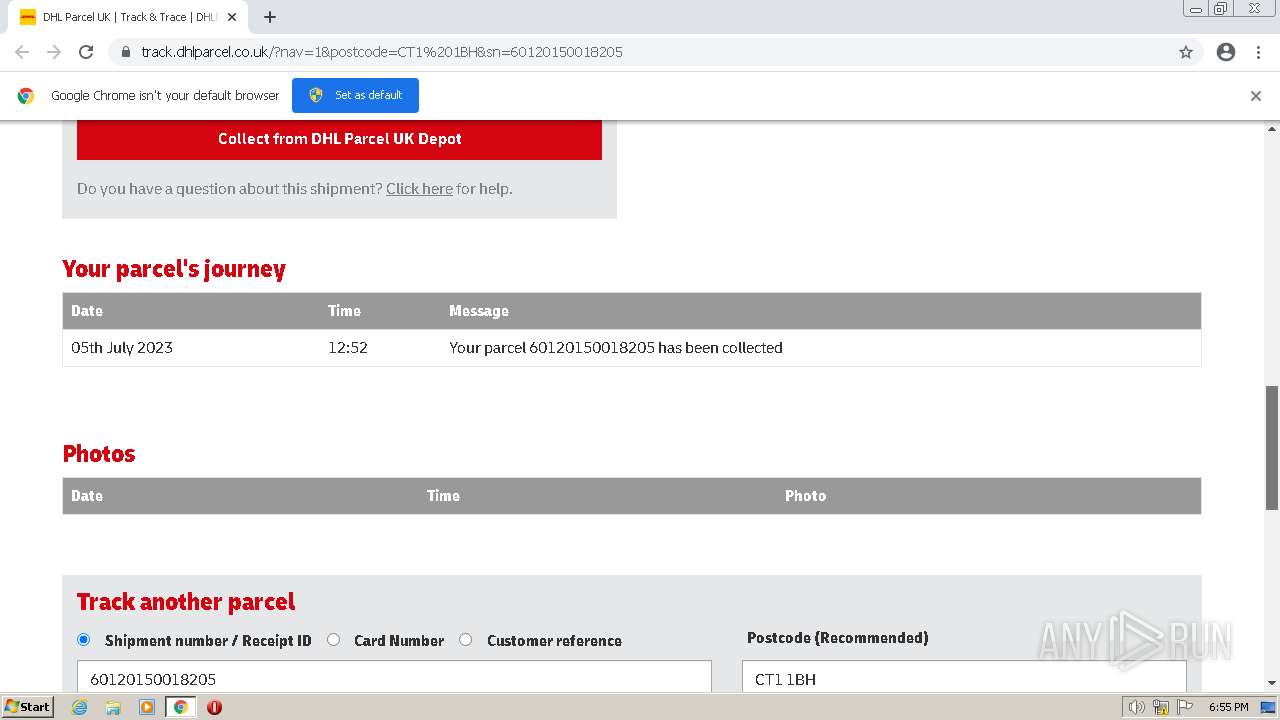Open a new browser tab

tap(270, 17)
